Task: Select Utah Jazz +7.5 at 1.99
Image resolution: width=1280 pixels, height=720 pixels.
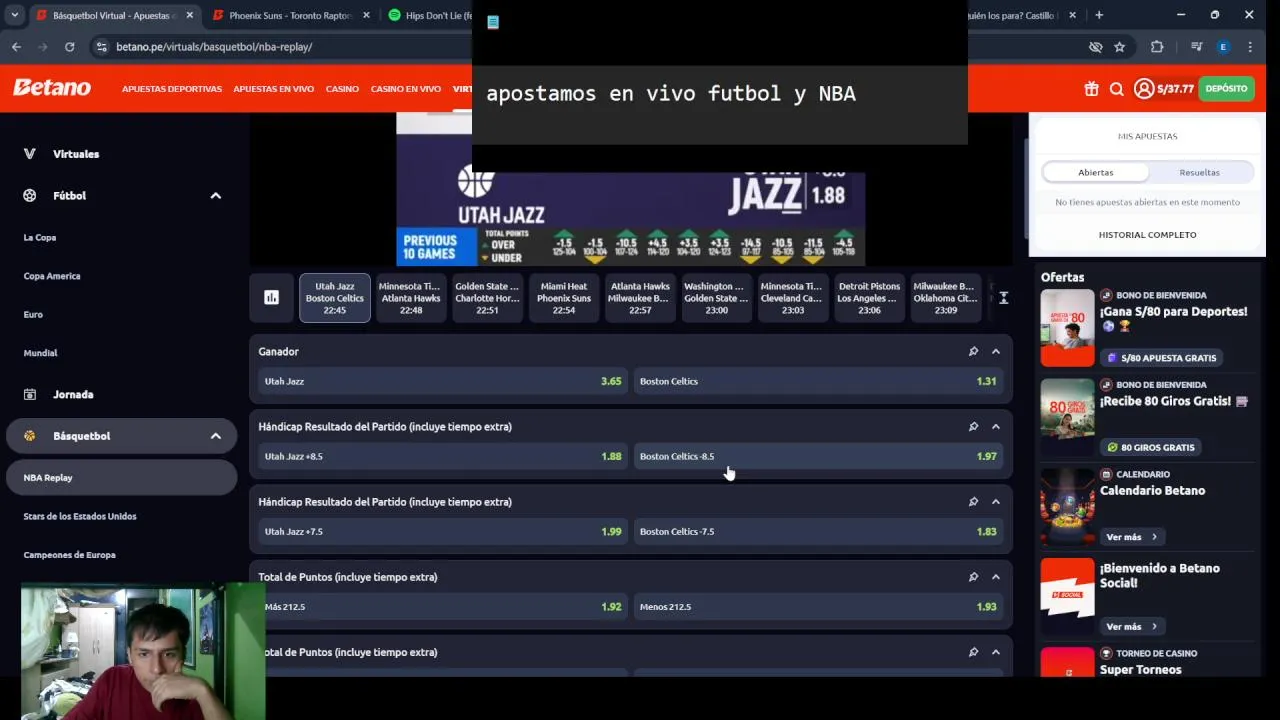Action: pyautogui.click(x=442, y=531)
